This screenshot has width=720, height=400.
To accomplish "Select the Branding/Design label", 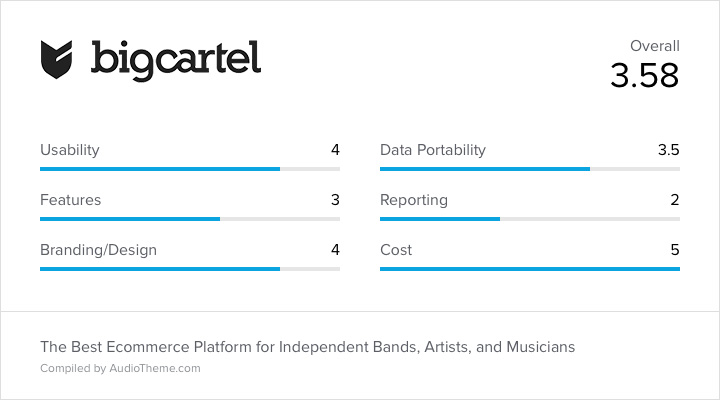I will click(99, 250).
